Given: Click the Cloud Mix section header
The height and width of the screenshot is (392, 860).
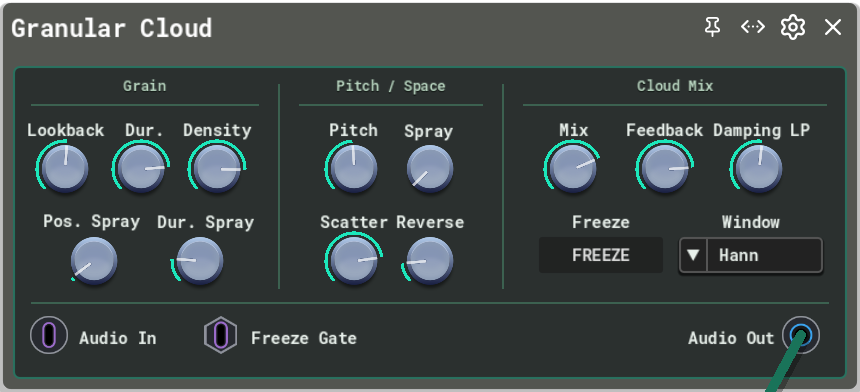Looking at the screenshot, I should click(x=675, y=86).
